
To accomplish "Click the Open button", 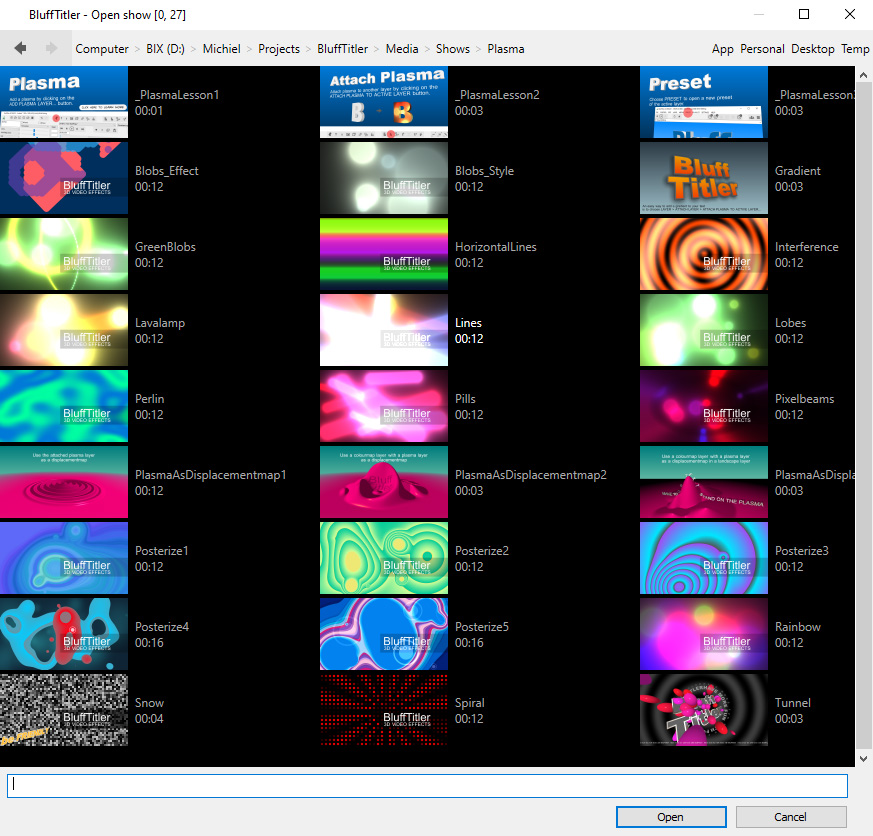I will click(x=670, y=817).
